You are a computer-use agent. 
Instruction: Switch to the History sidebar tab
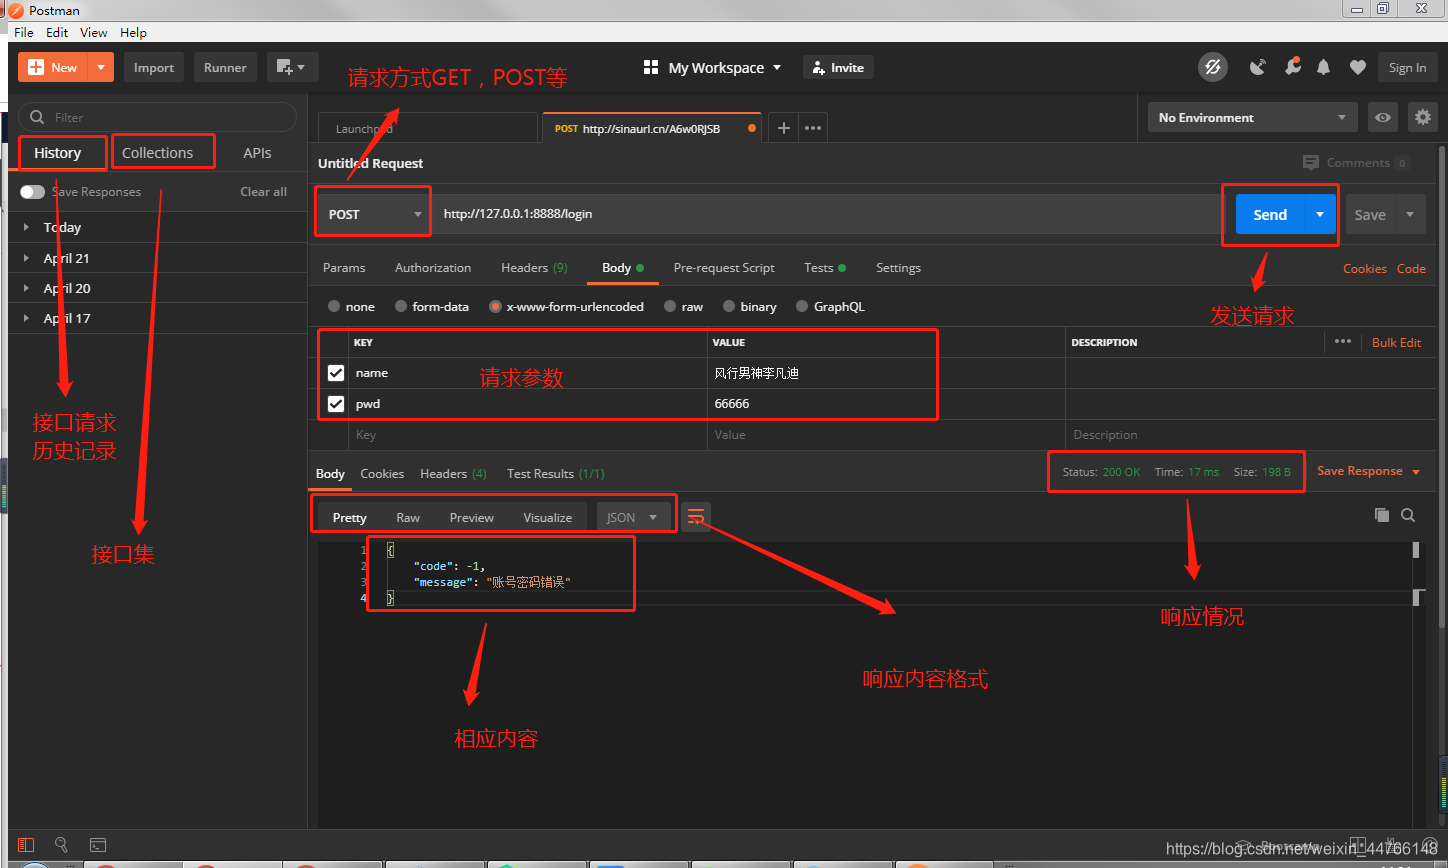[58, 153]
